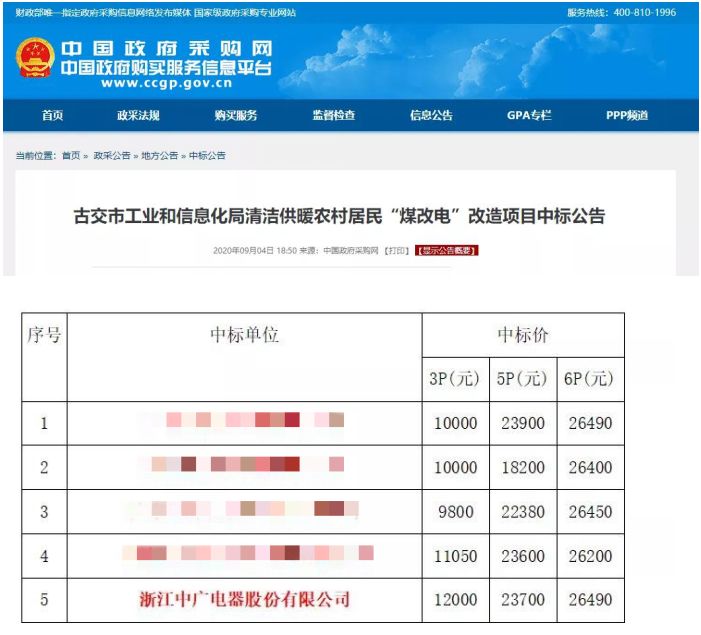The height and width of the screenshot is (635, 701).
Task: Open the 政采法规 navigation item
Action: pyautogui.click(x=138, y=115)
